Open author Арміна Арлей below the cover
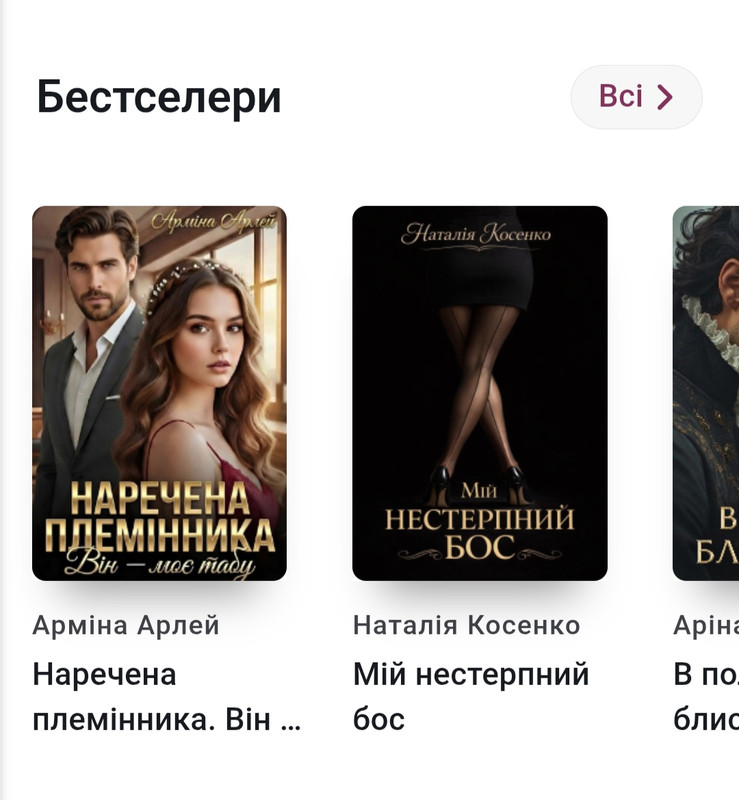The width and height of the screenshot is (739, 800). click(126, 625)
